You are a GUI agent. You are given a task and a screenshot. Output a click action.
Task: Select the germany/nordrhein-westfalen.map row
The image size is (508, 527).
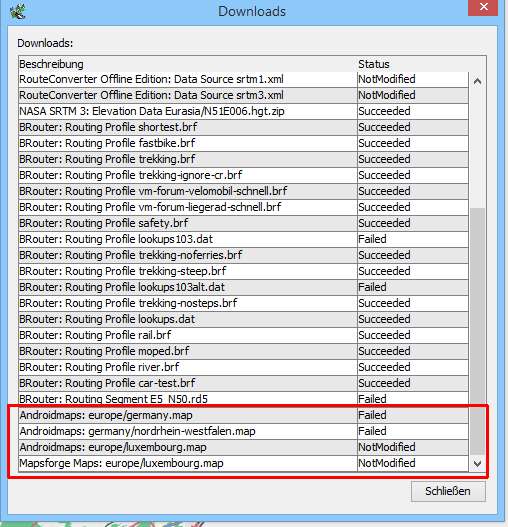(243, 431)
